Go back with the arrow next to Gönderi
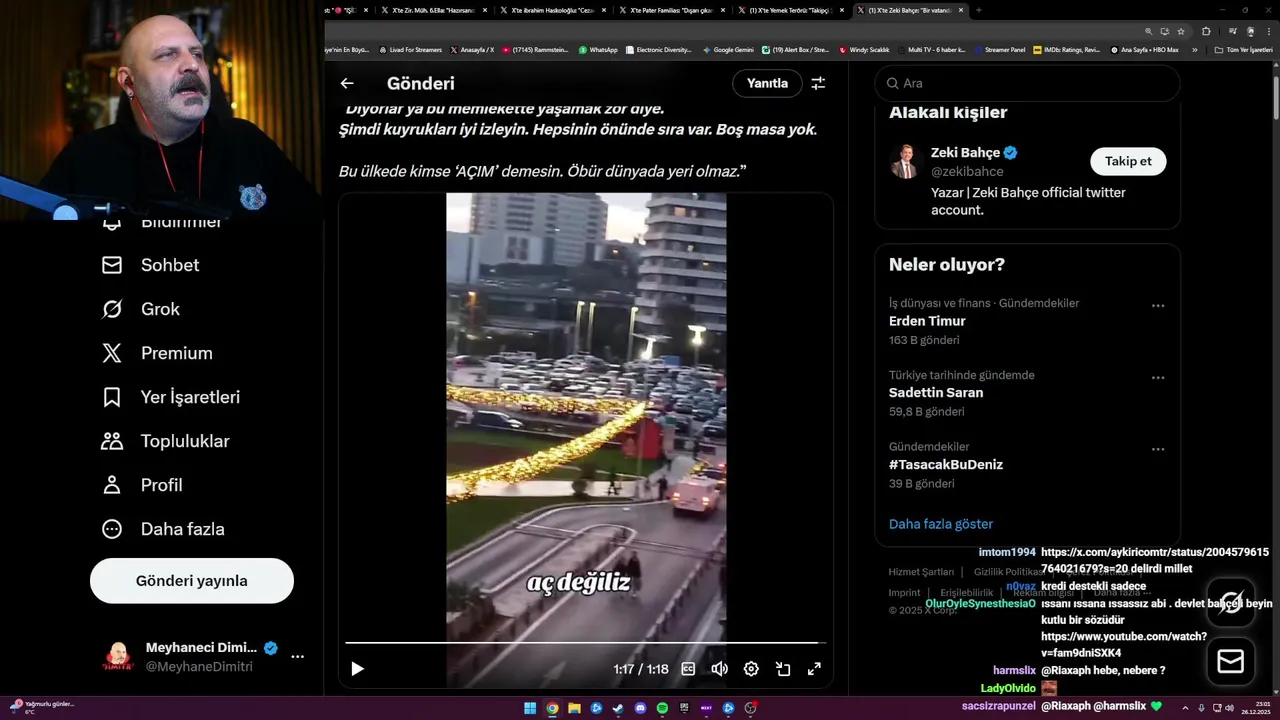This screenshot has height=720, width=1280. click(x=347, y=84)
